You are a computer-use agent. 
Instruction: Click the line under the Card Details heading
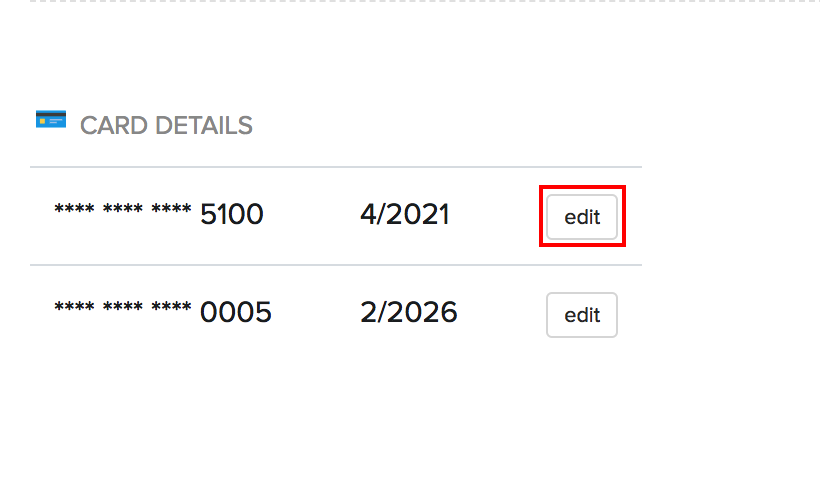click(x=335, y=167)
